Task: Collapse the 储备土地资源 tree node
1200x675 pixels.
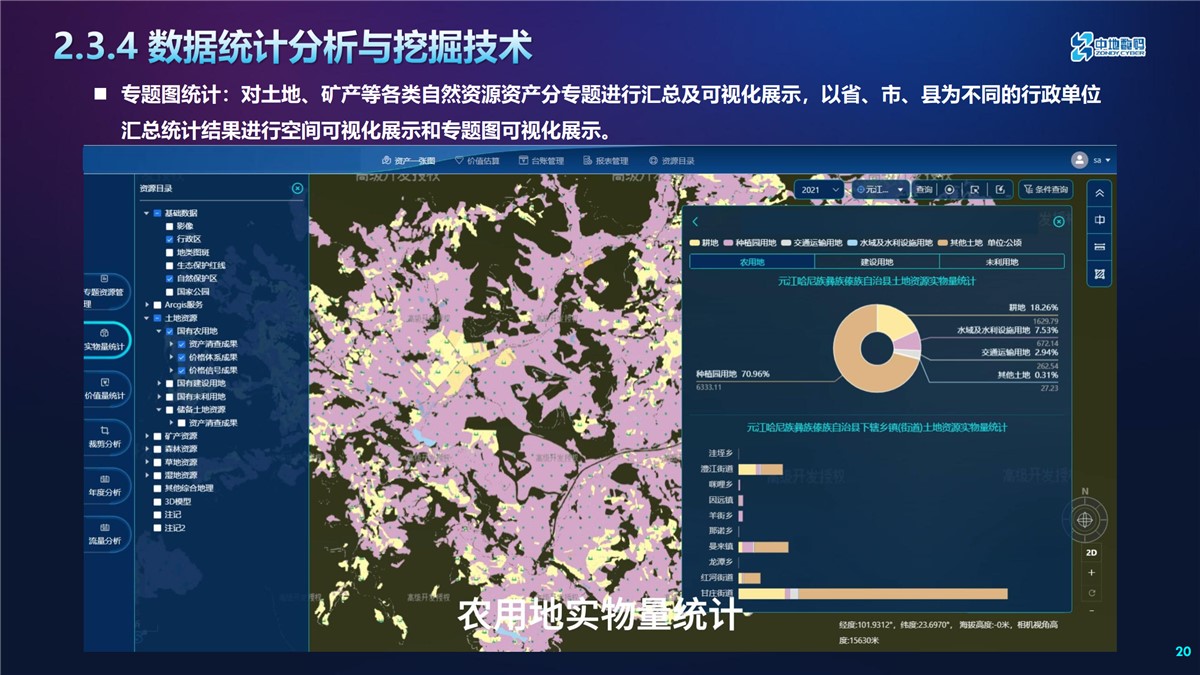Action: pos(158,409)
